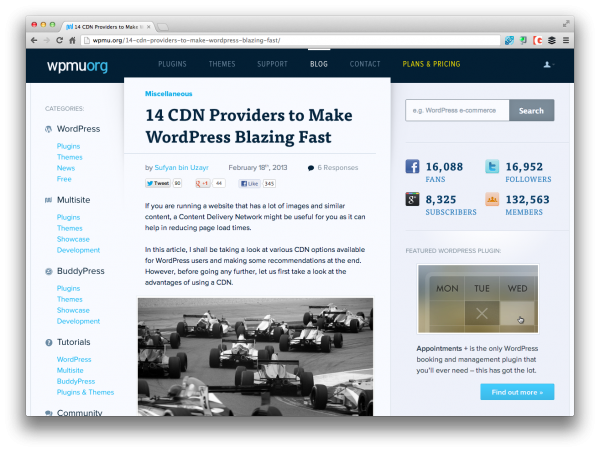Open Plugins under BuddyPress category

point(68,289)
